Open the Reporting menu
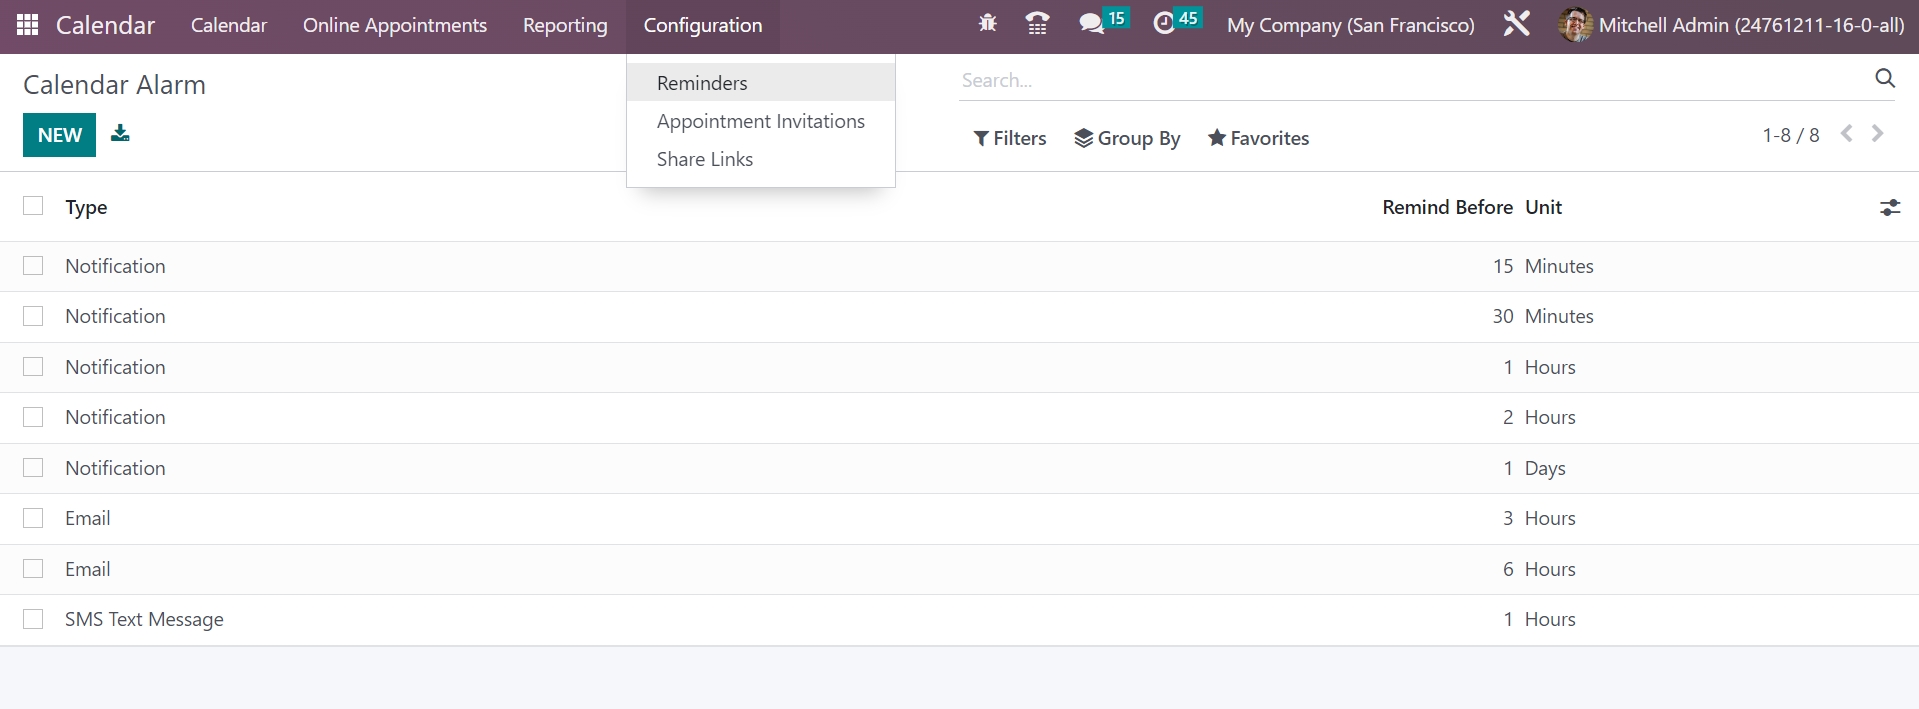The width and height of the screenshot is (1919, 709). coord(565,26)
